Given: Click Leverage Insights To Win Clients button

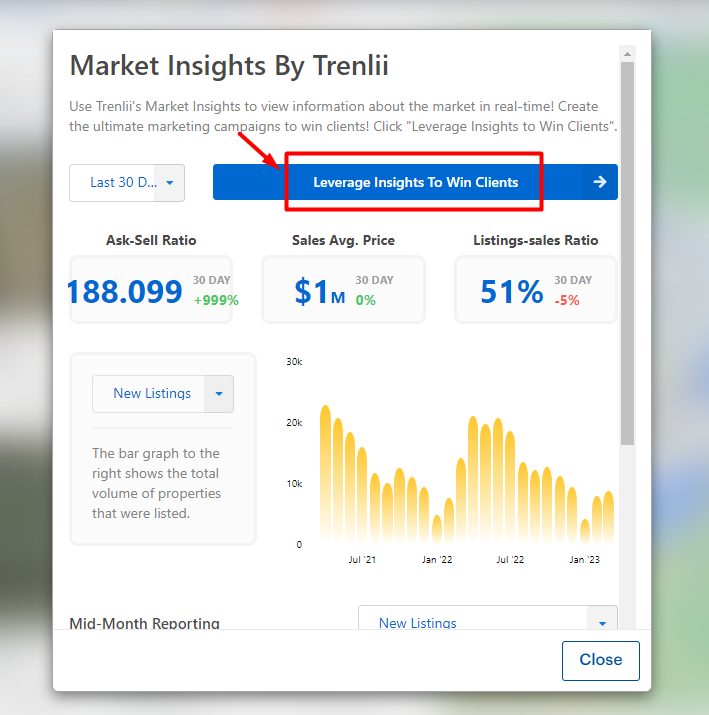Looking at the screenshot, I should click(415, 182).
